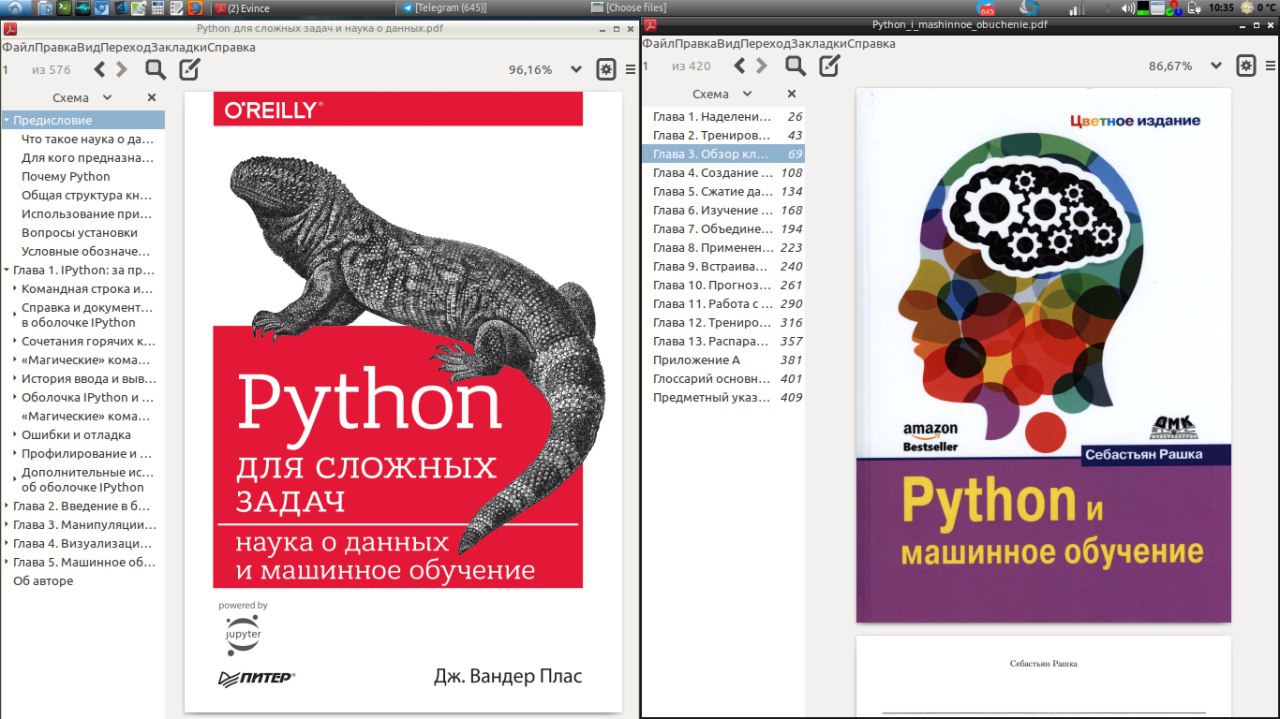Open the hamburger menu in right PDF window
Viewport: 1280px width, 719px height.
click(1270, 66)
